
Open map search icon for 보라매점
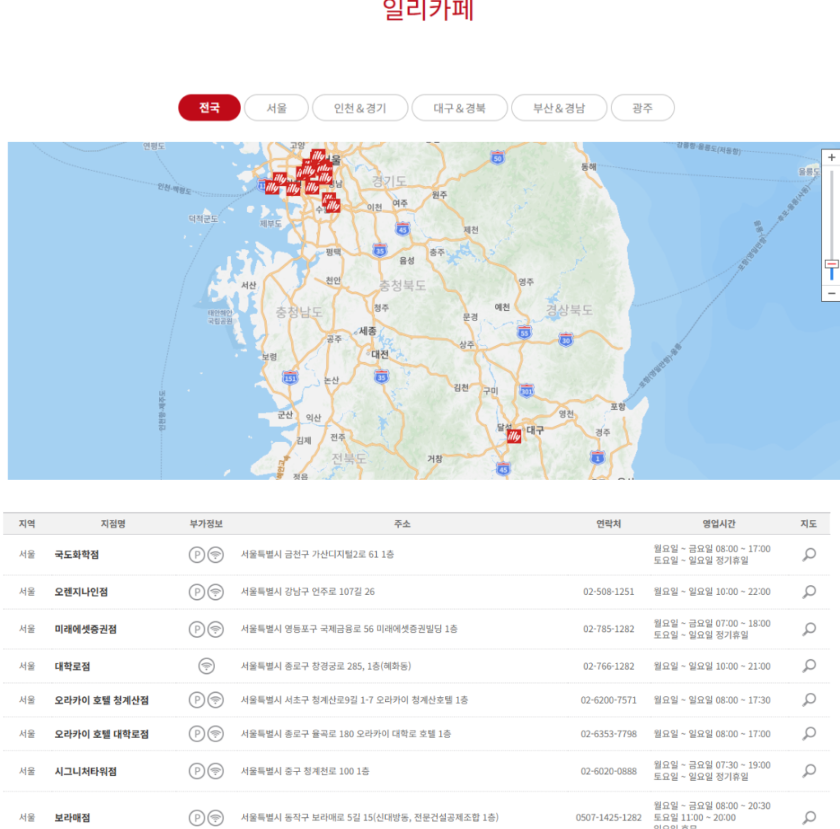coord(809,818)
